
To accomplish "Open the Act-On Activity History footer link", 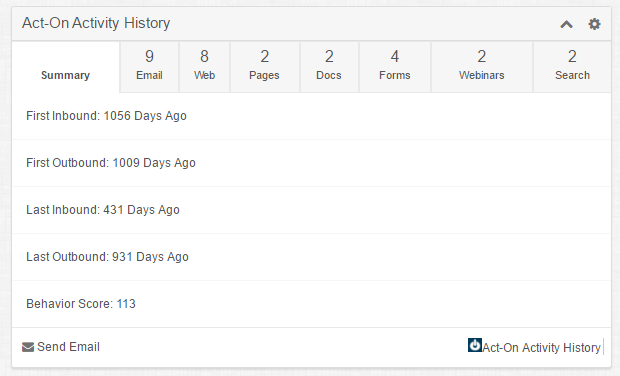I will pos(541,348).
